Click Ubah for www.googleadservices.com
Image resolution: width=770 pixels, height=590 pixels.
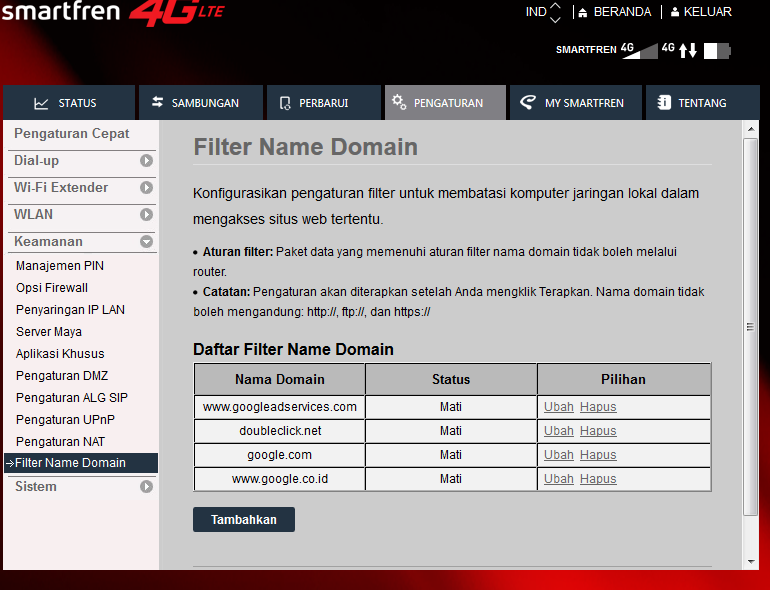[559, 407]
